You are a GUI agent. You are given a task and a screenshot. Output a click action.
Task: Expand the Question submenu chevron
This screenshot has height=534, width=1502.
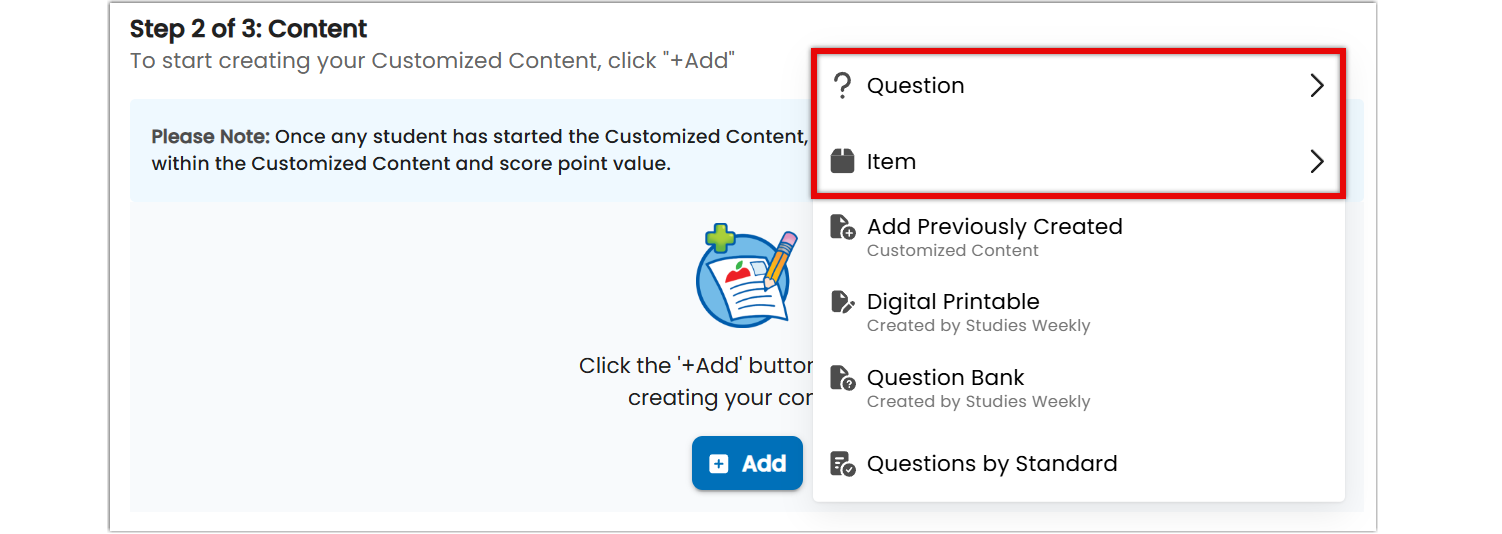tap(1317, 86)
